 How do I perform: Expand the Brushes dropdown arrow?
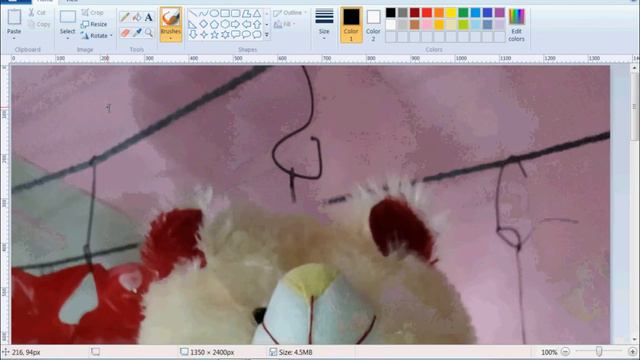click(171, 39)
